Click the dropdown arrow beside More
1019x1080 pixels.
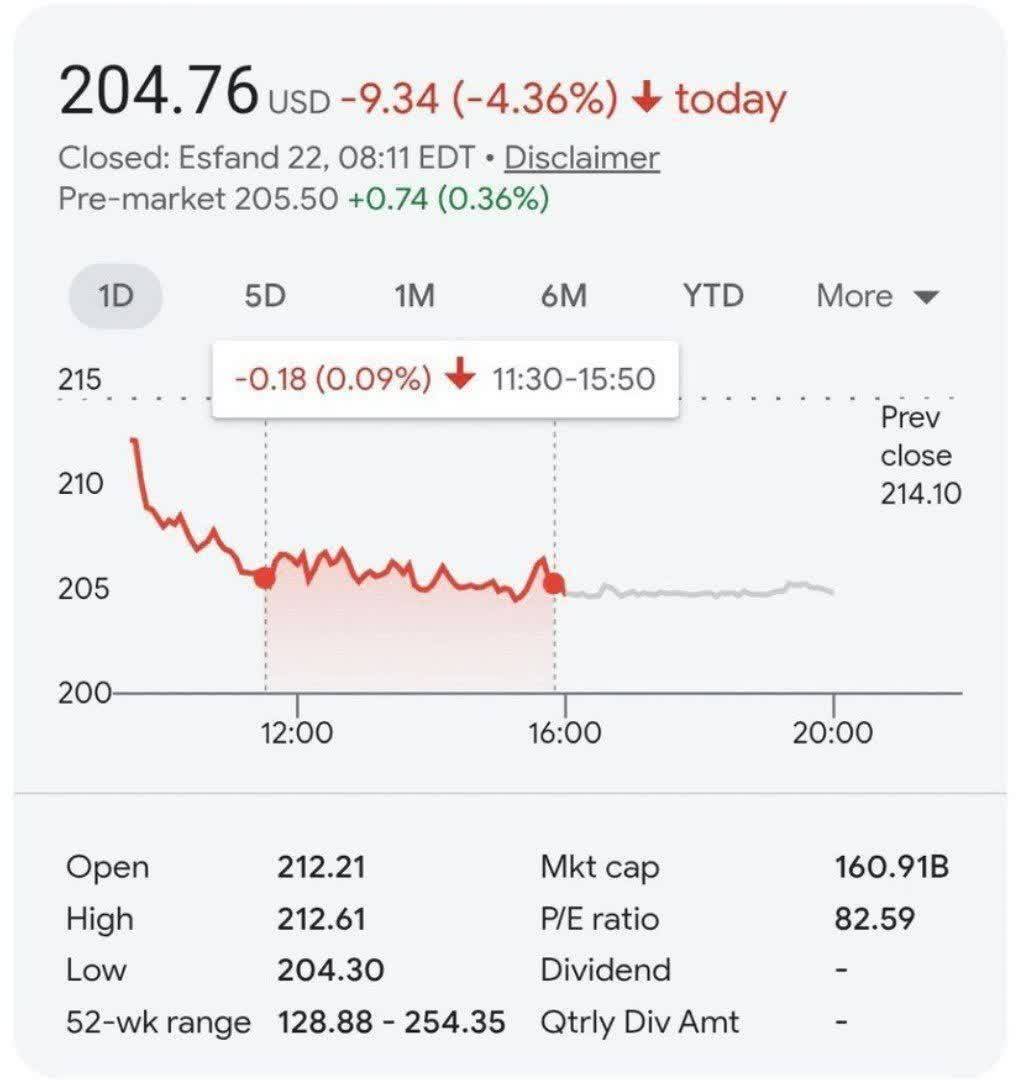[927, 298]
